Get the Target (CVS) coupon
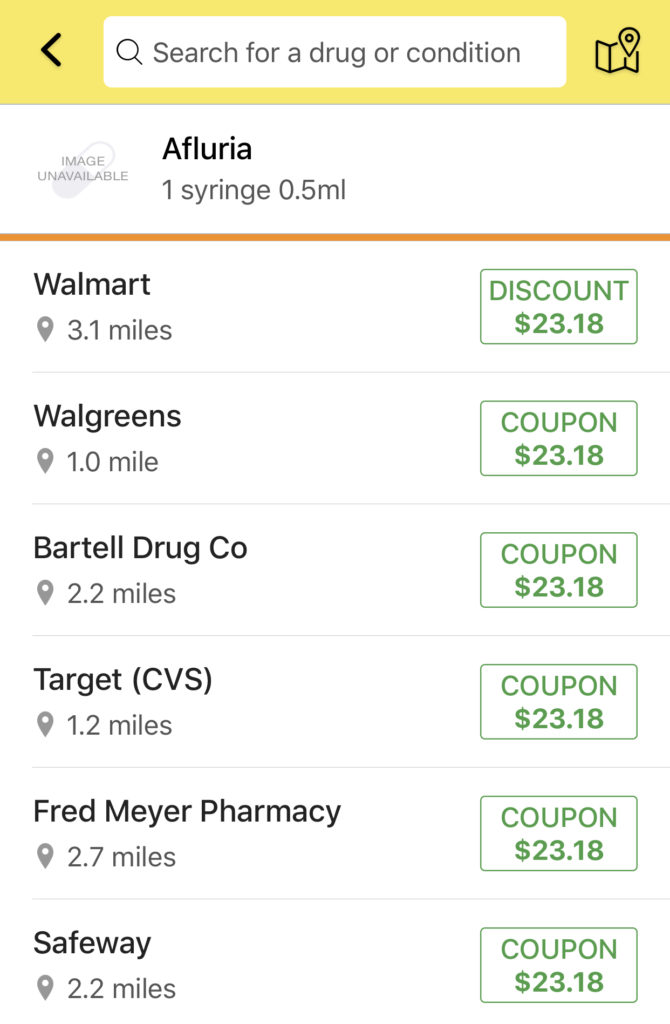Image resolution: width=670 pixels, height=1024 pixels. coord(558,701)
